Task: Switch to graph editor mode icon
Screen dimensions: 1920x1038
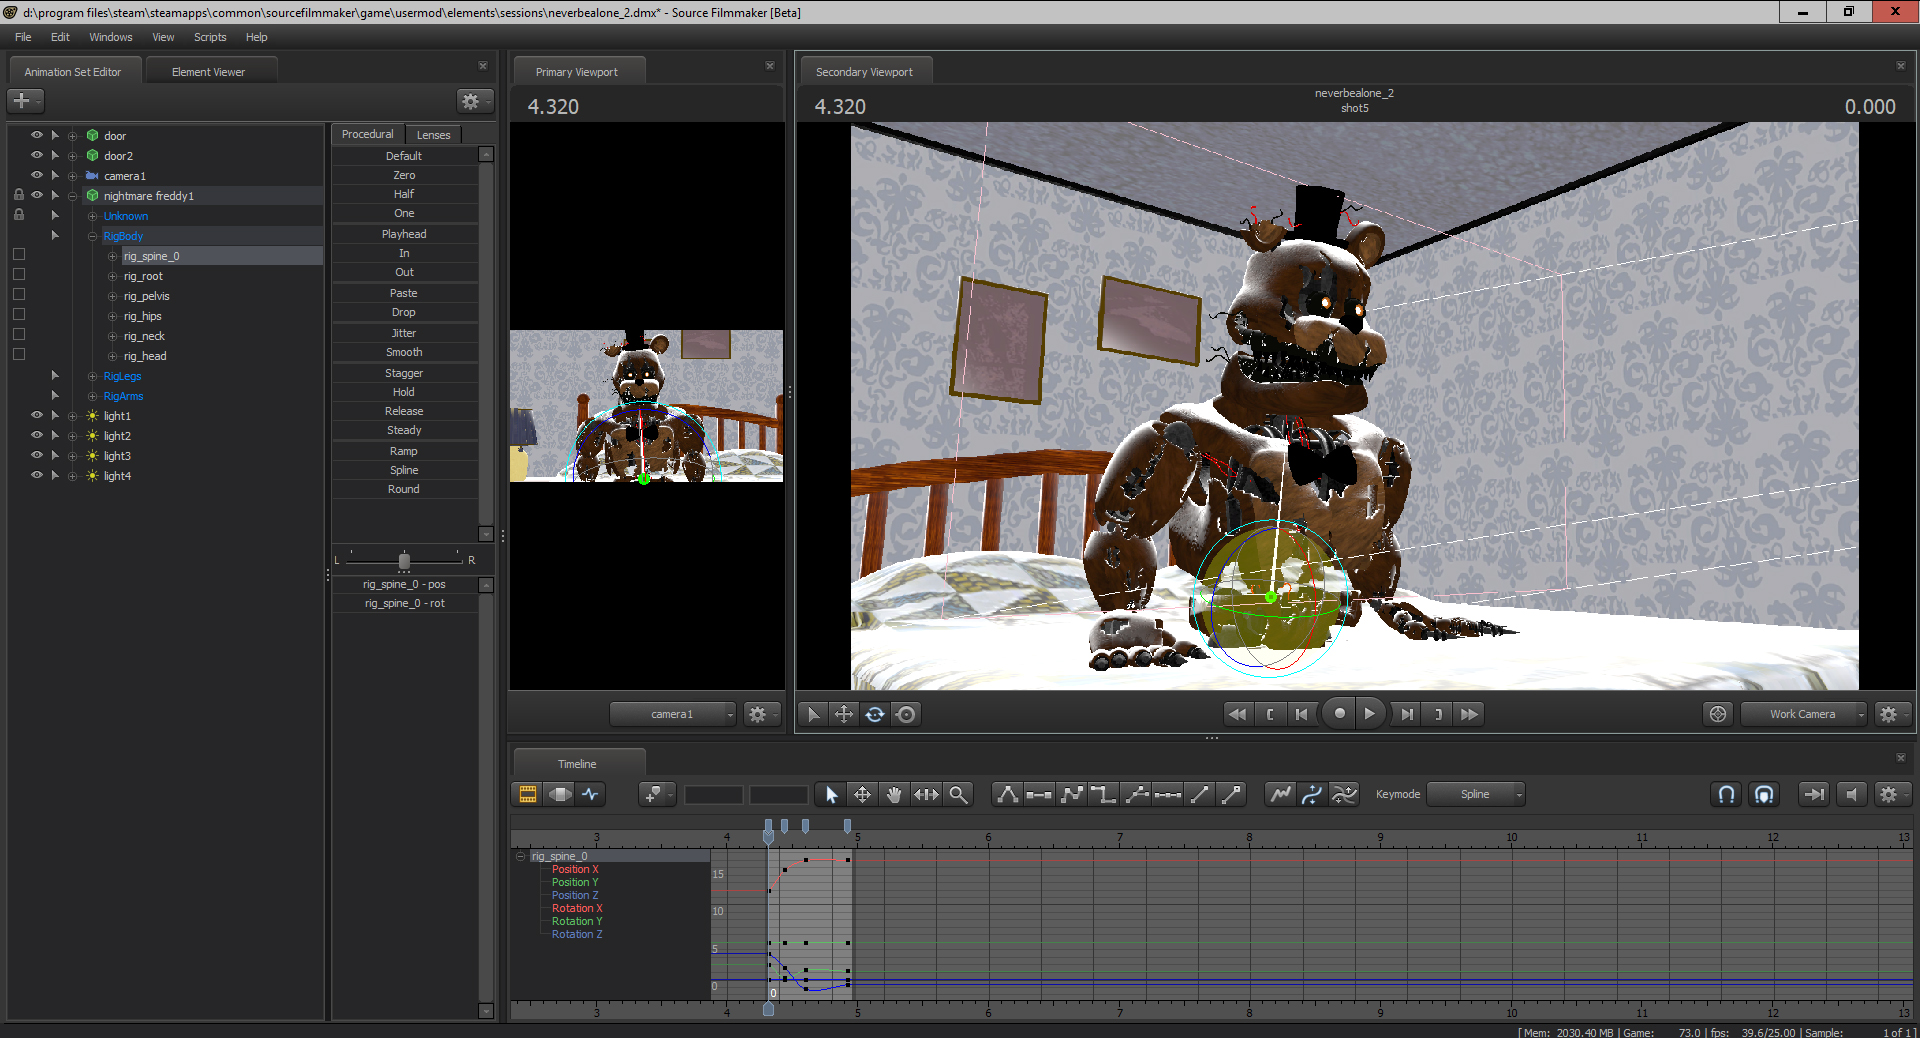Action: [x=591, y=794]
